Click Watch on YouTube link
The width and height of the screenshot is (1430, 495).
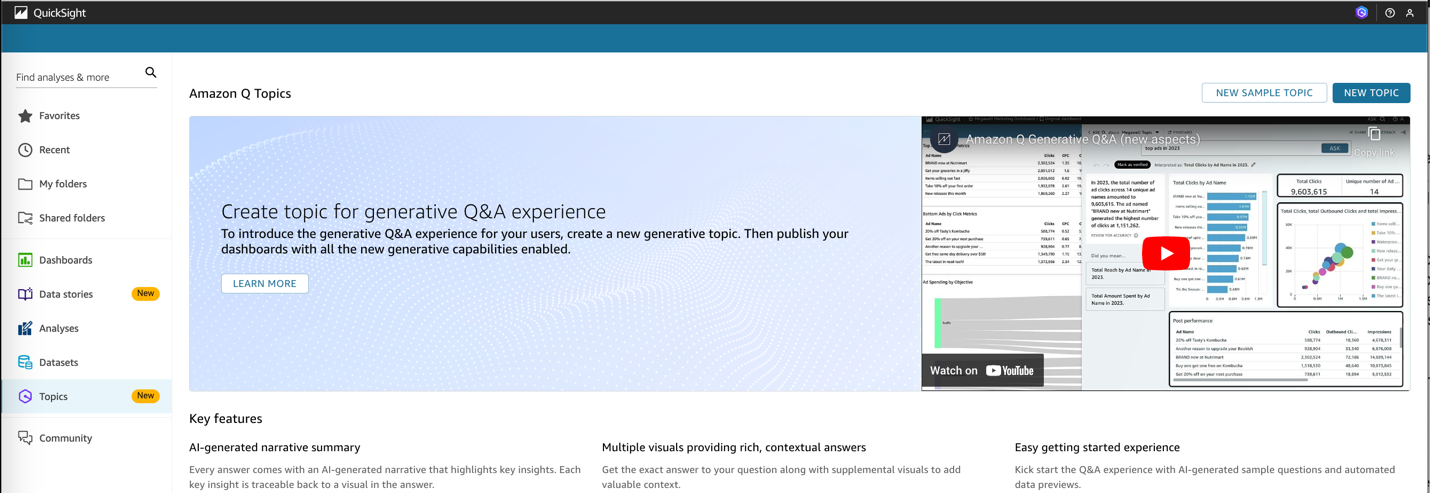[x=982, y=371]
